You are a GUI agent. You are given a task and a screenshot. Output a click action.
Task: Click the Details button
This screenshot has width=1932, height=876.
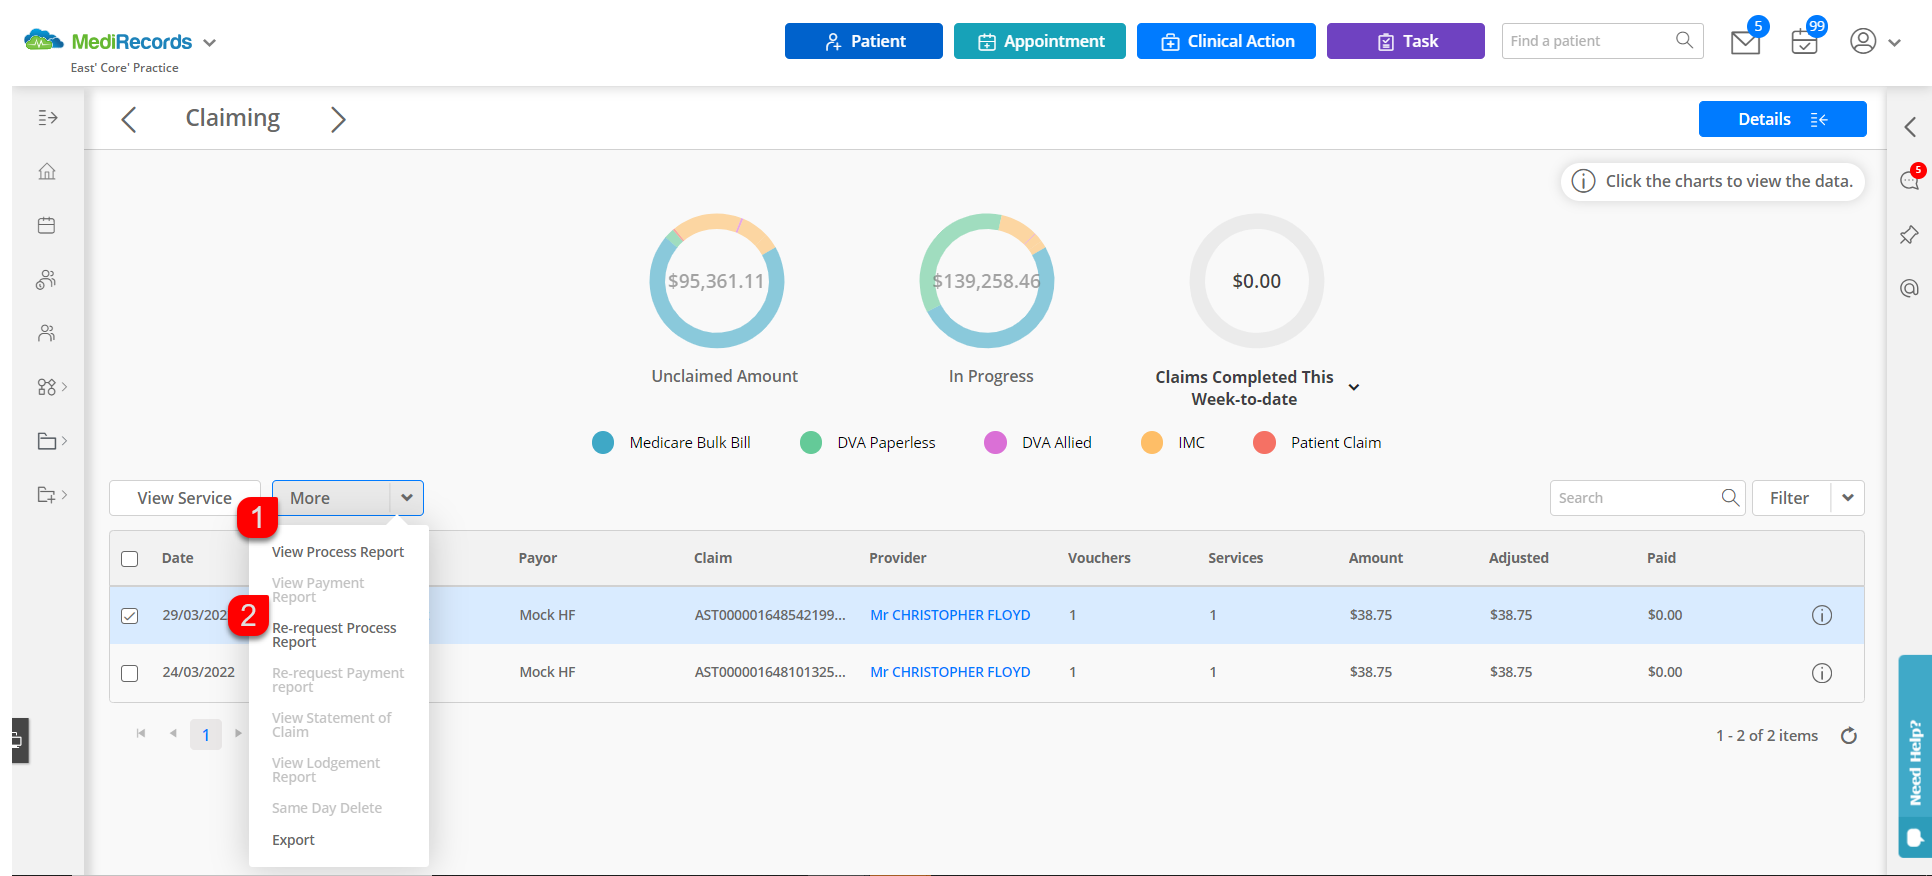[x=1782, y=119]
